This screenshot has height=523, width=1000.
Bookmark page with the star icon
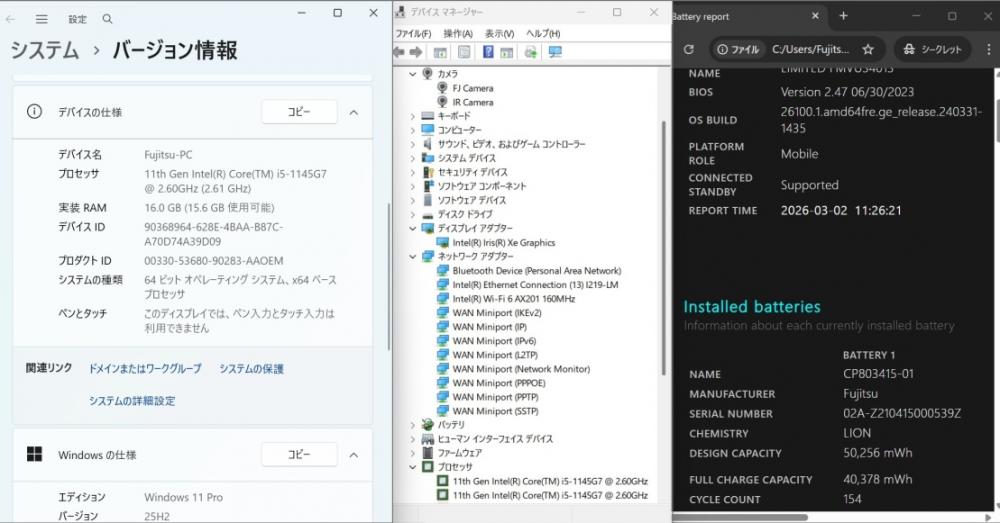click(868, 49)
